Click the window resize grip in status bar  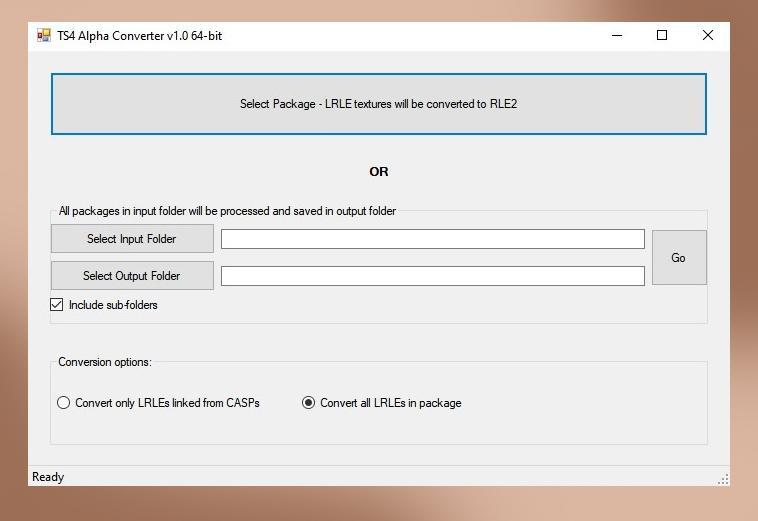coord(723,479)
